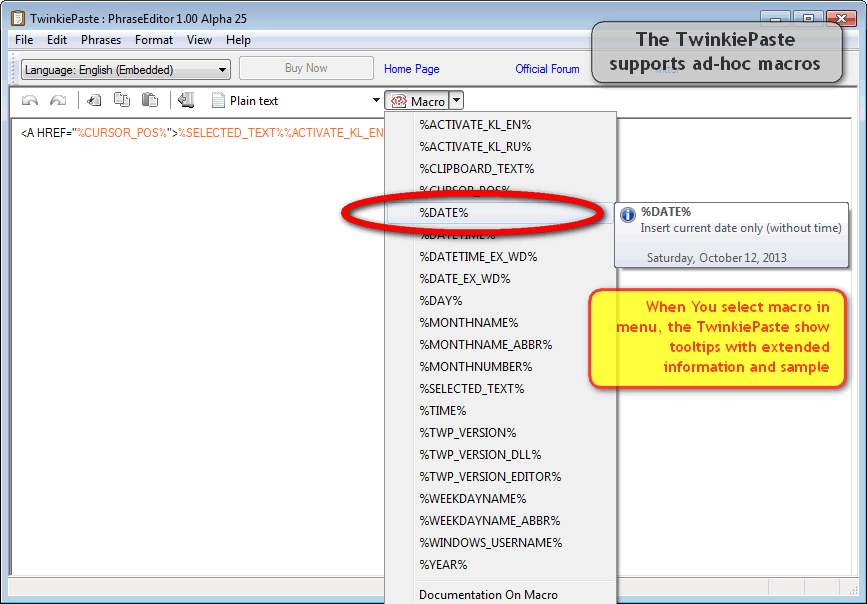Choose %CLIPBOARD_TEXT% from the macro menu

tap(500, 169)
